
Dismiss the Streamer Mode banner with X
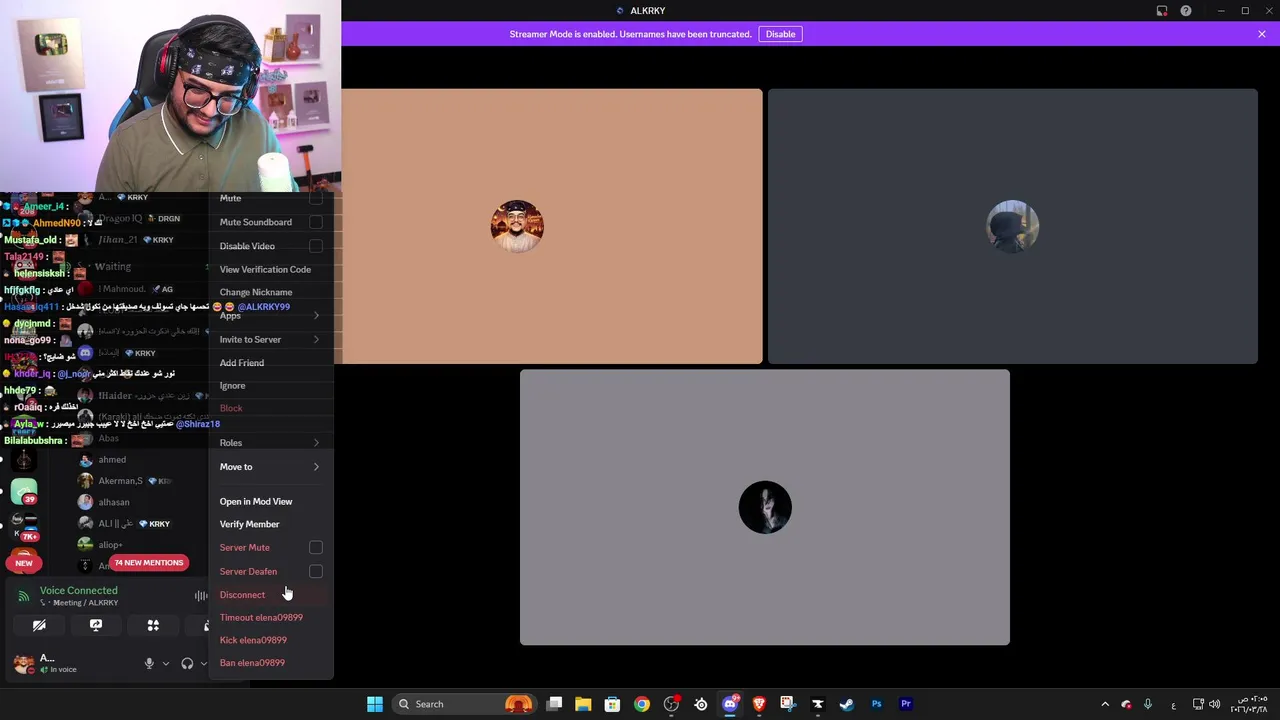click(1262, 34)
